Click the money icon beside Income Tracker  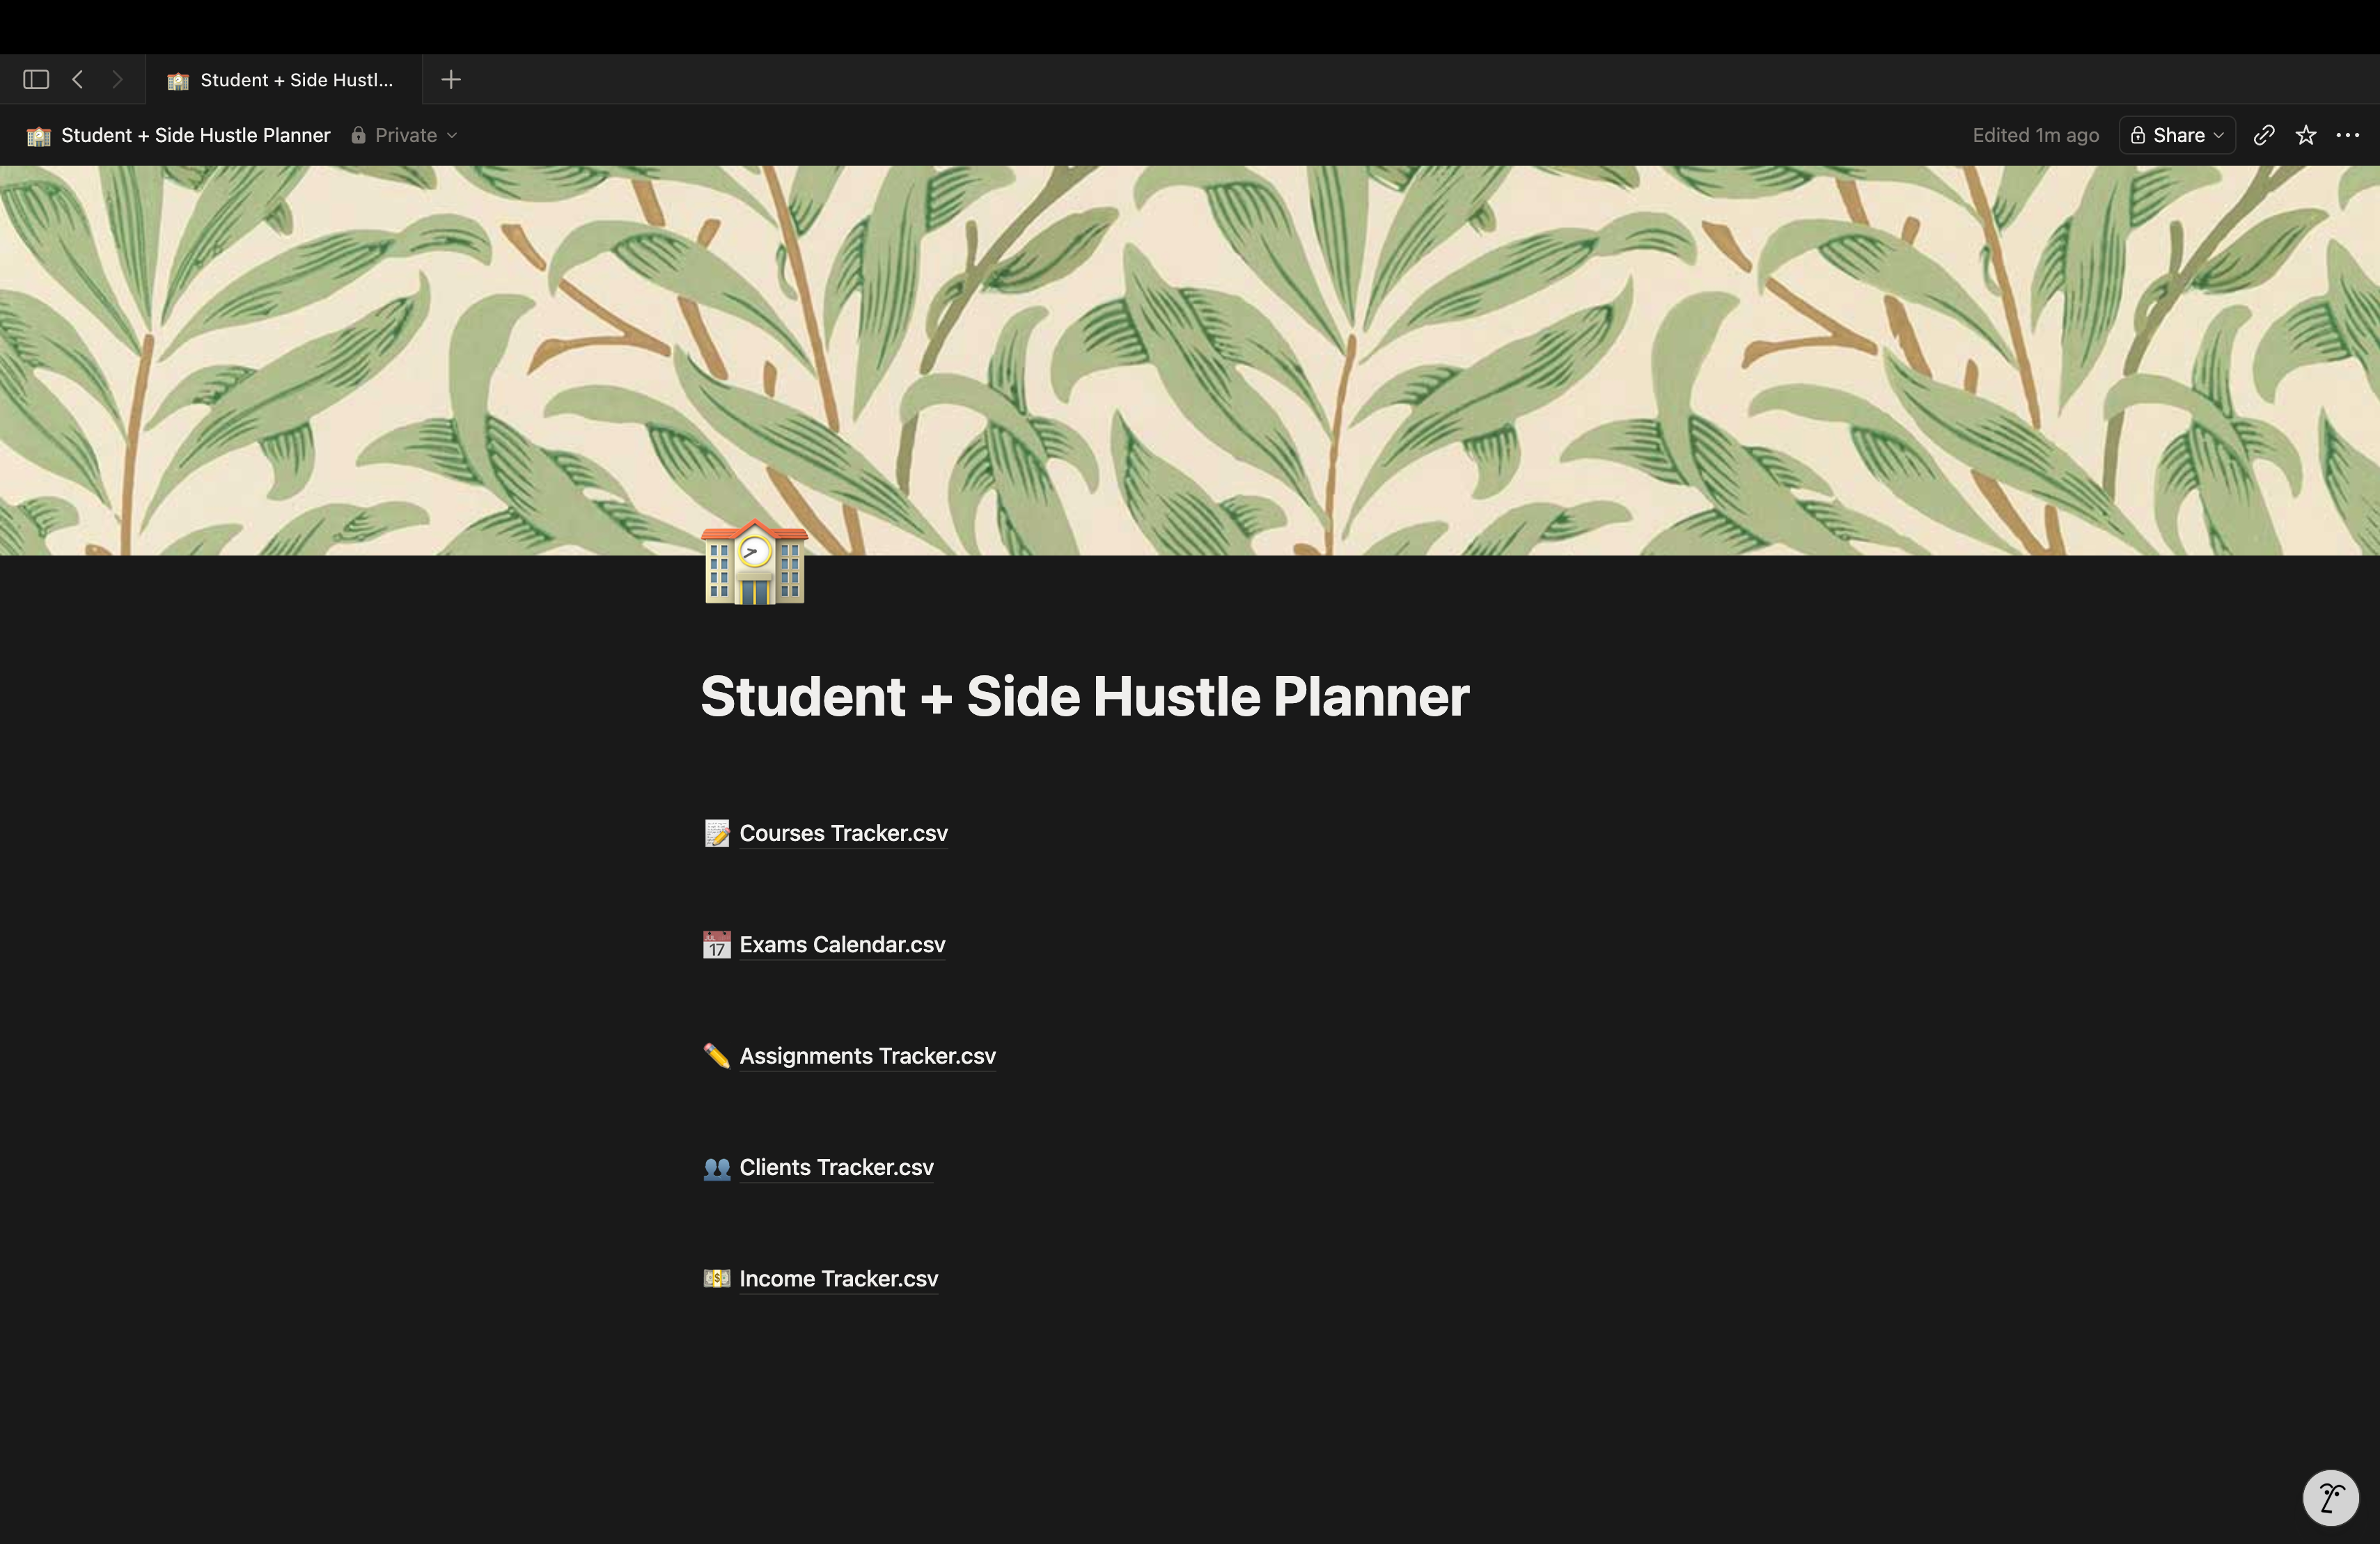[717, 1278]
